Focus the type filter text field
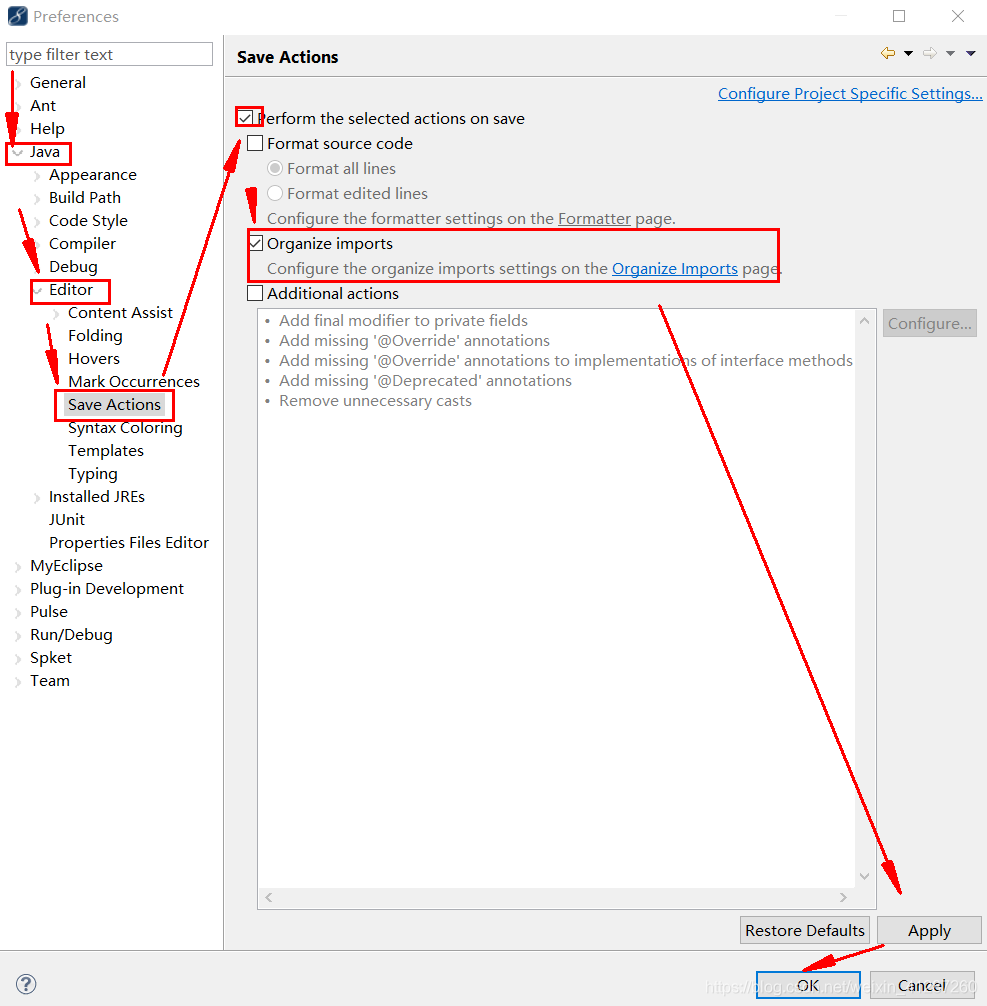The image size is (987, 1006). (109, 55)
